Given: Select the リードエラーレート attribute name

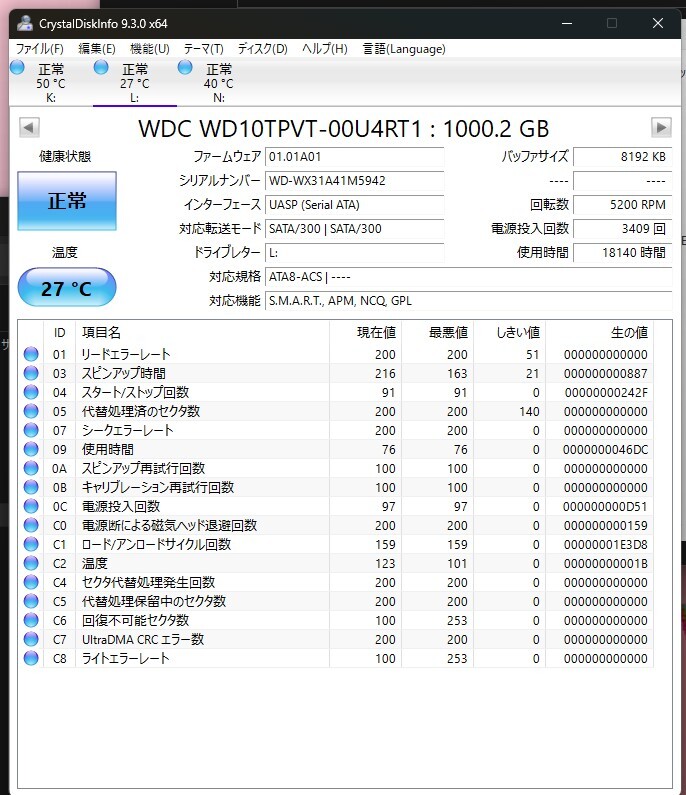Looking at the screenshot, I should [x=126, y=354].
